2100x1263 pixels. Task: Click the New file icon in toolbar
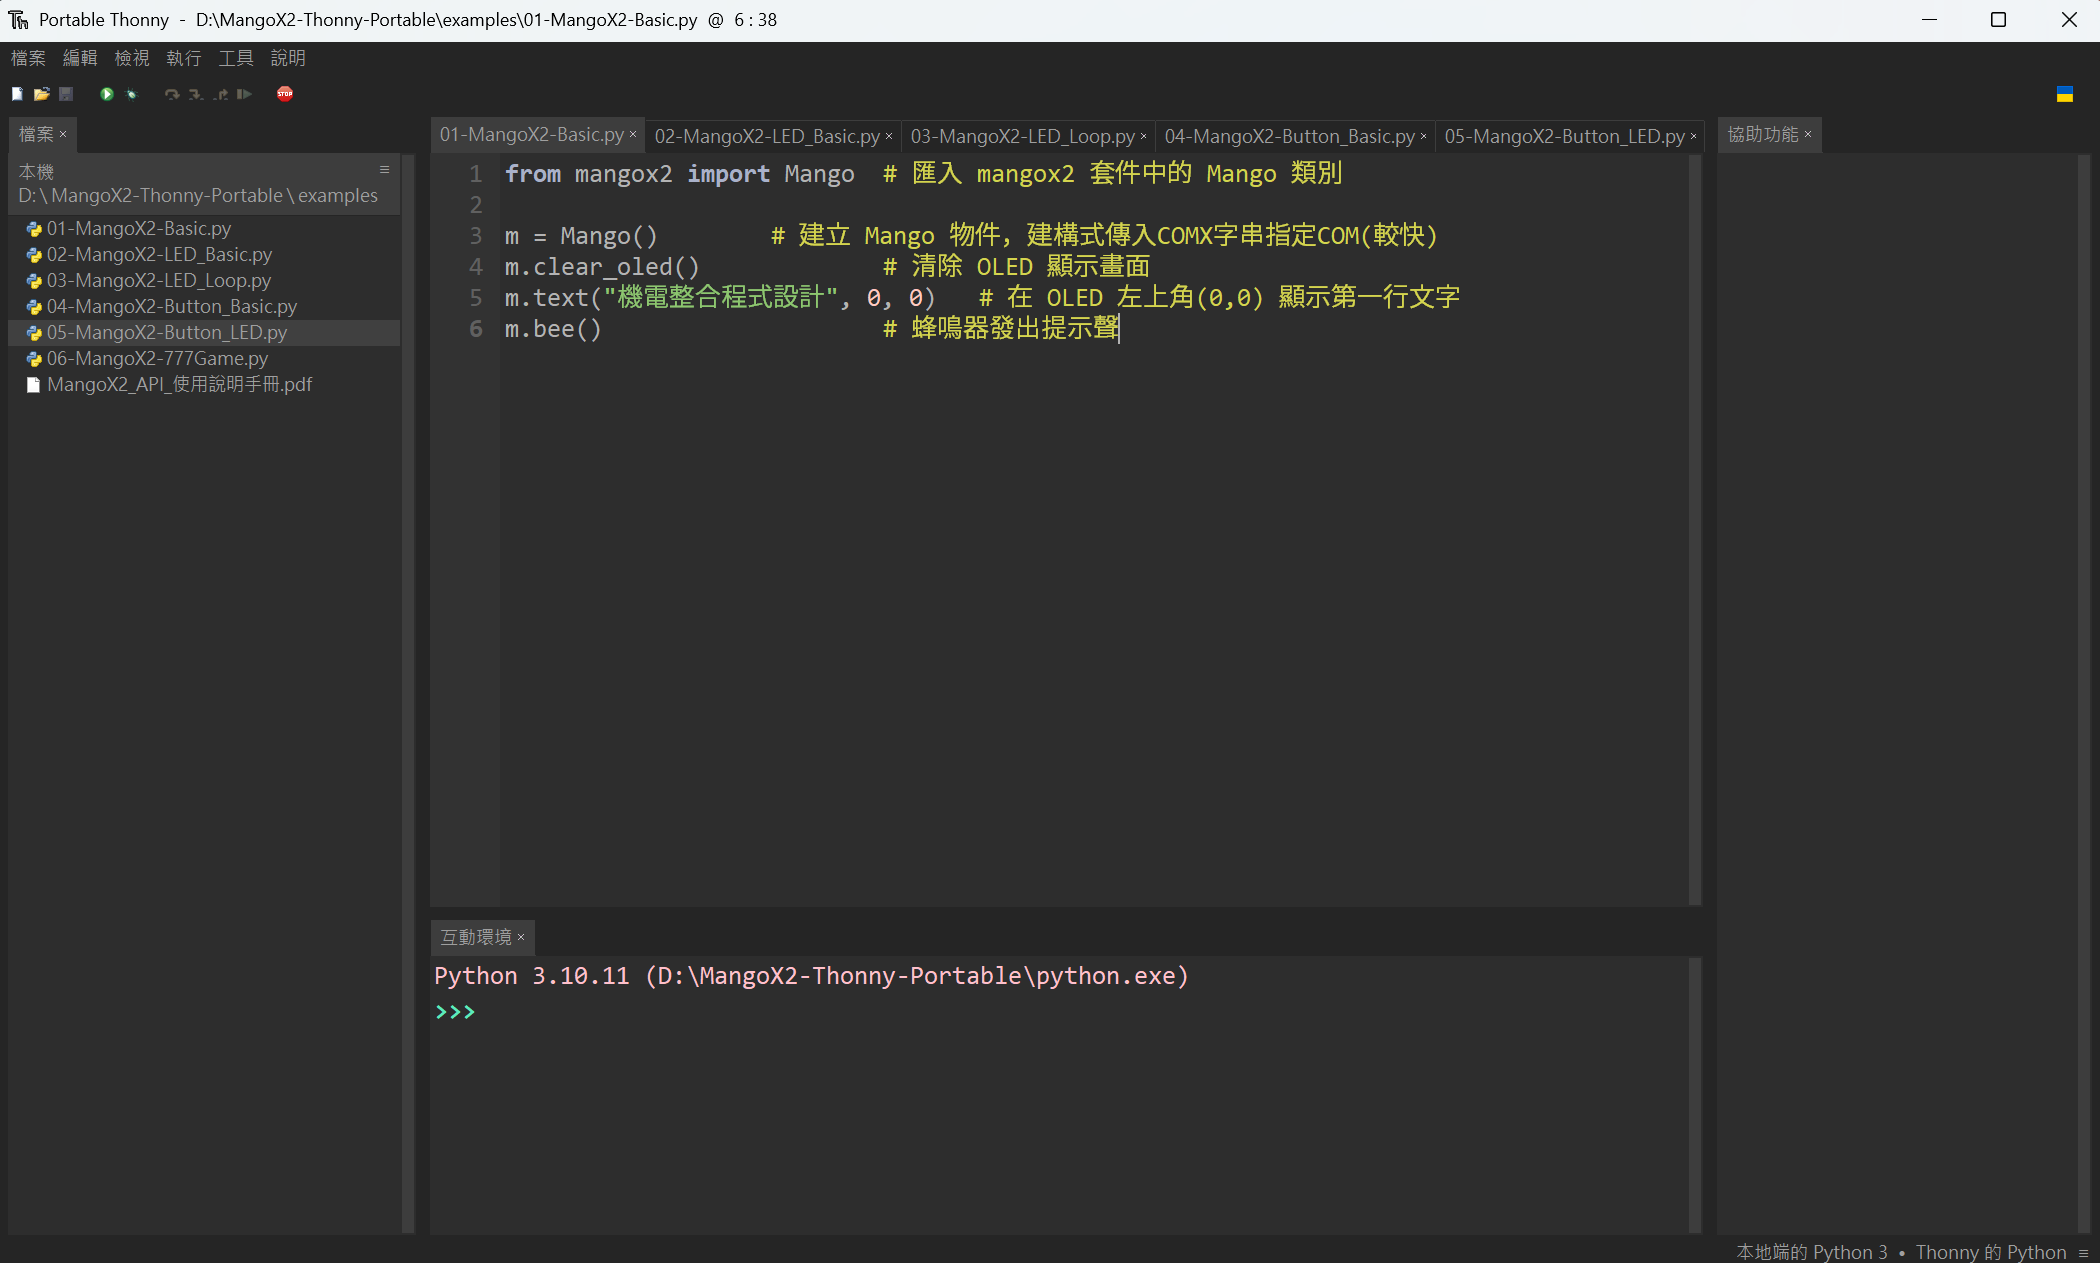pos(17,94)
